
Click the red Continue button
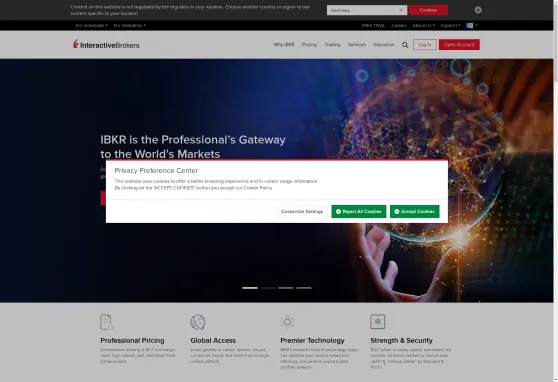point(428,10)
